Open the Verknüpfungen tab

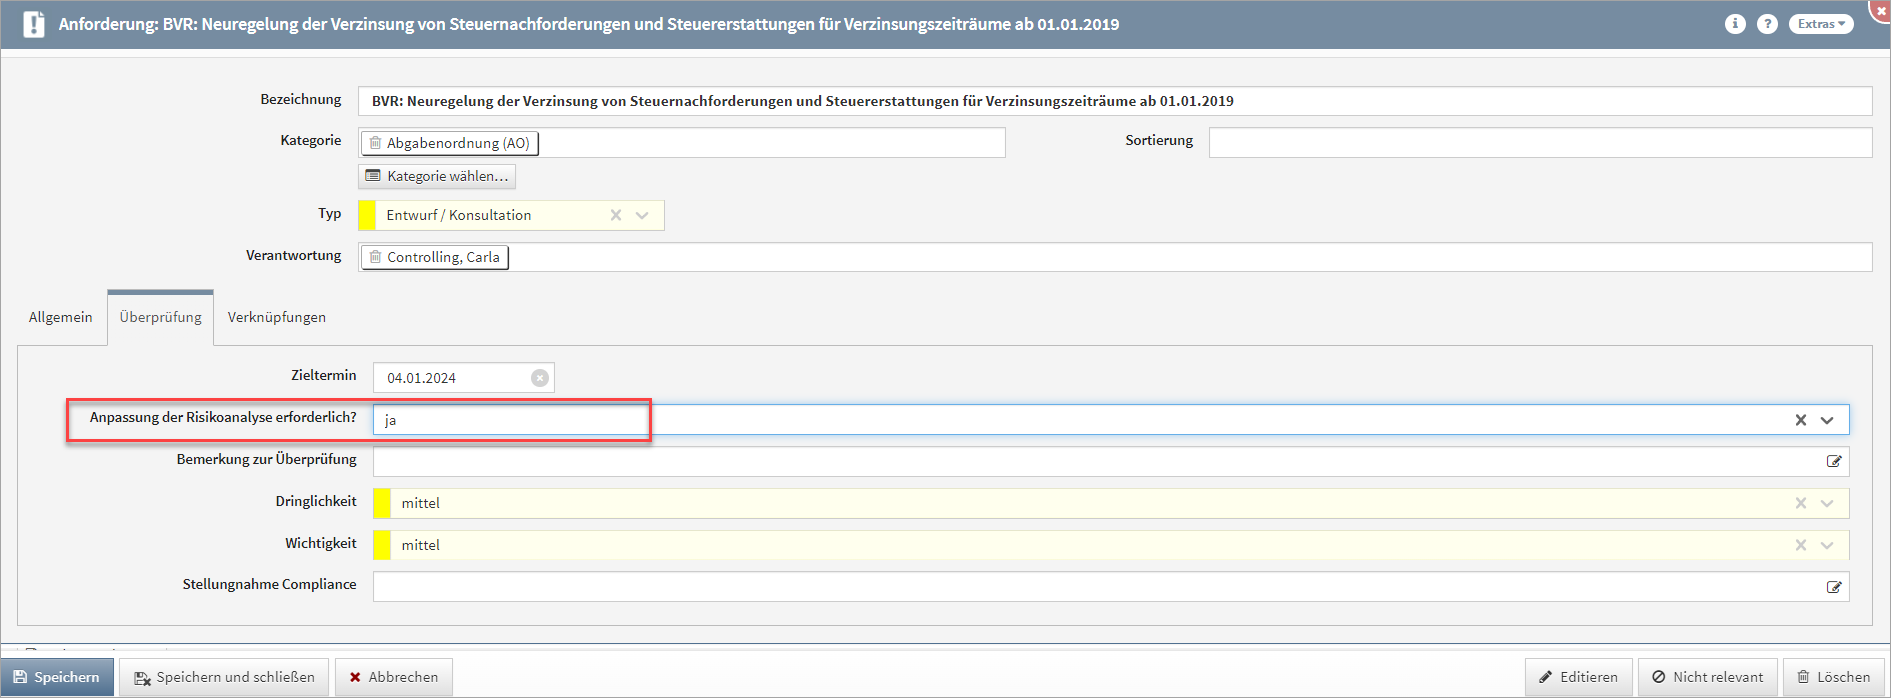coord(277,317)
